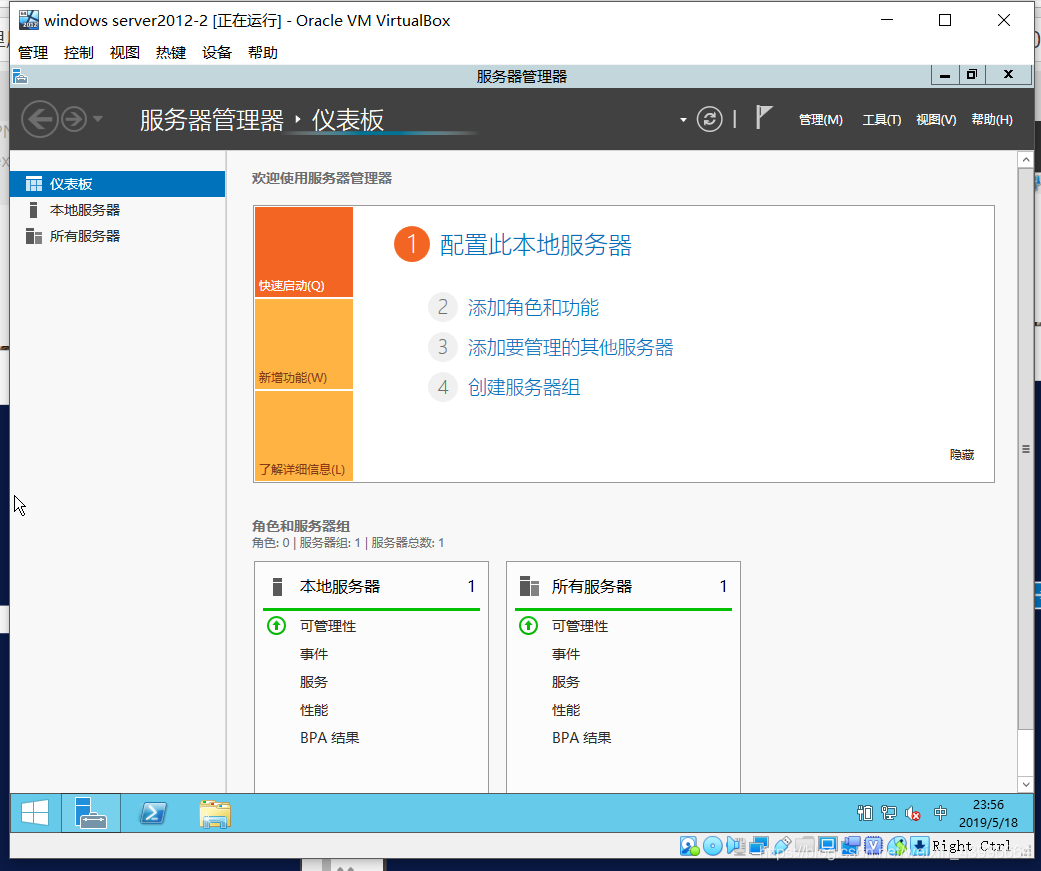The image size is (1041, 871).
Task: Click VirtualBox shared folders status icon
Action: 805,846
